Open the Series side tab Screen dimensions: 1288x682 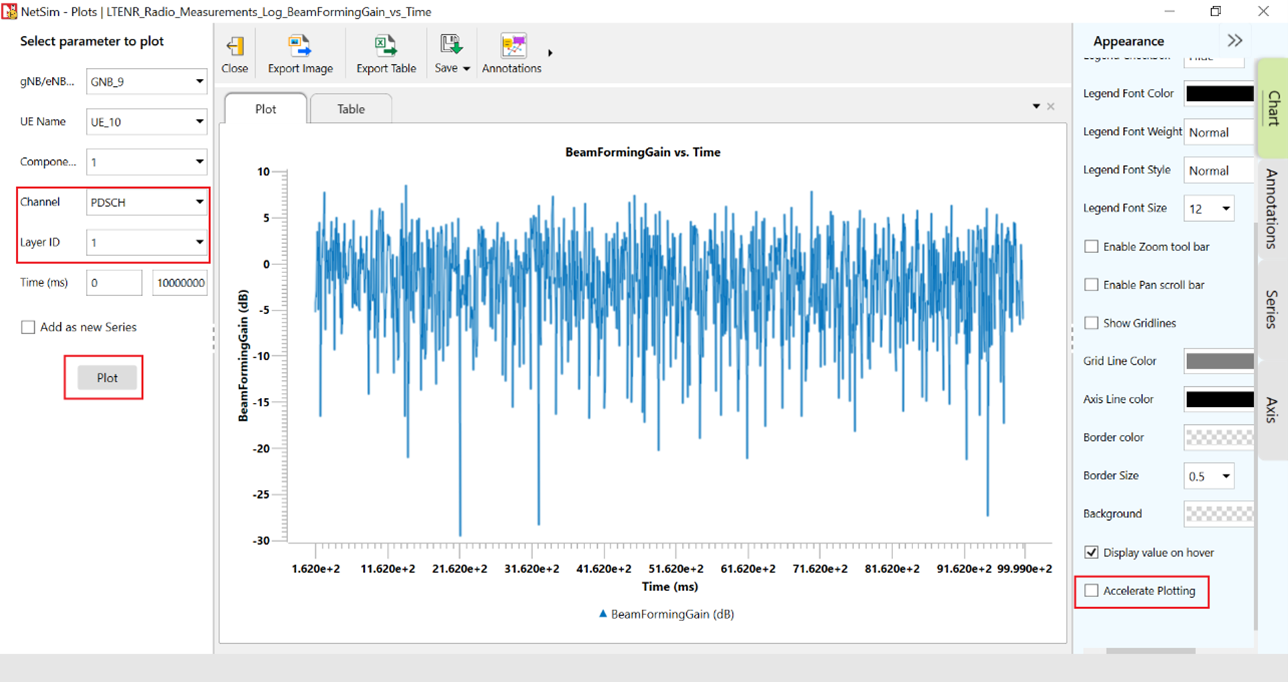(1271, 309)
